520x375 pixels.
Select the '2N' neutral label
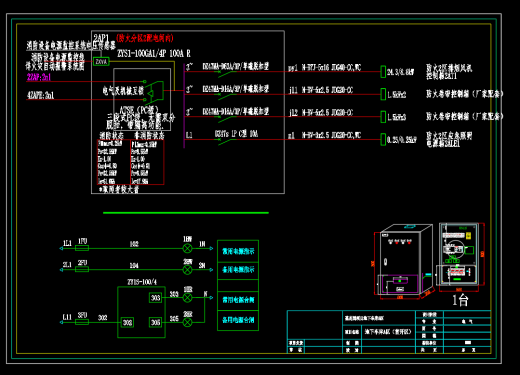(x=202, y=265)
